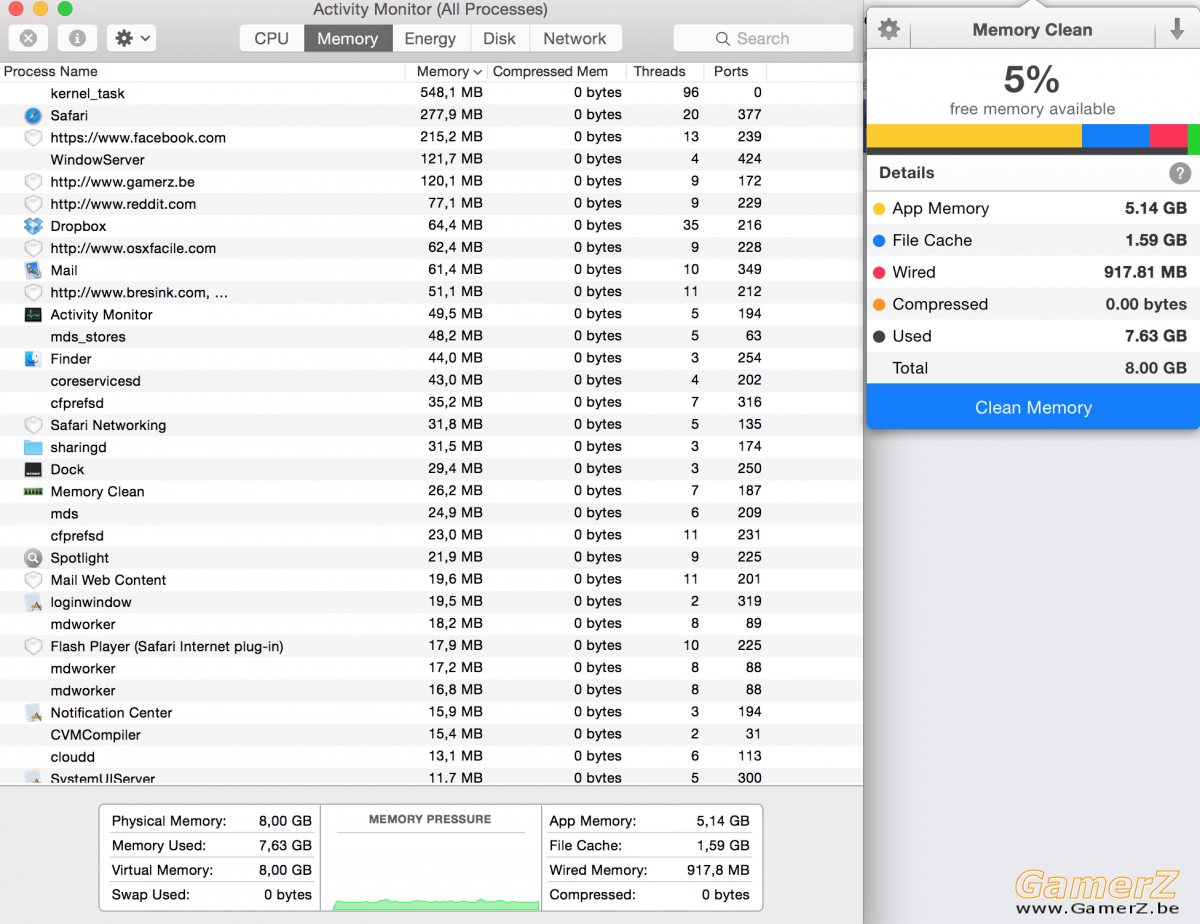The image size is (1200, 924).
Task: Click the Memory Clean RAM chip icon
Action: point(33,491)
